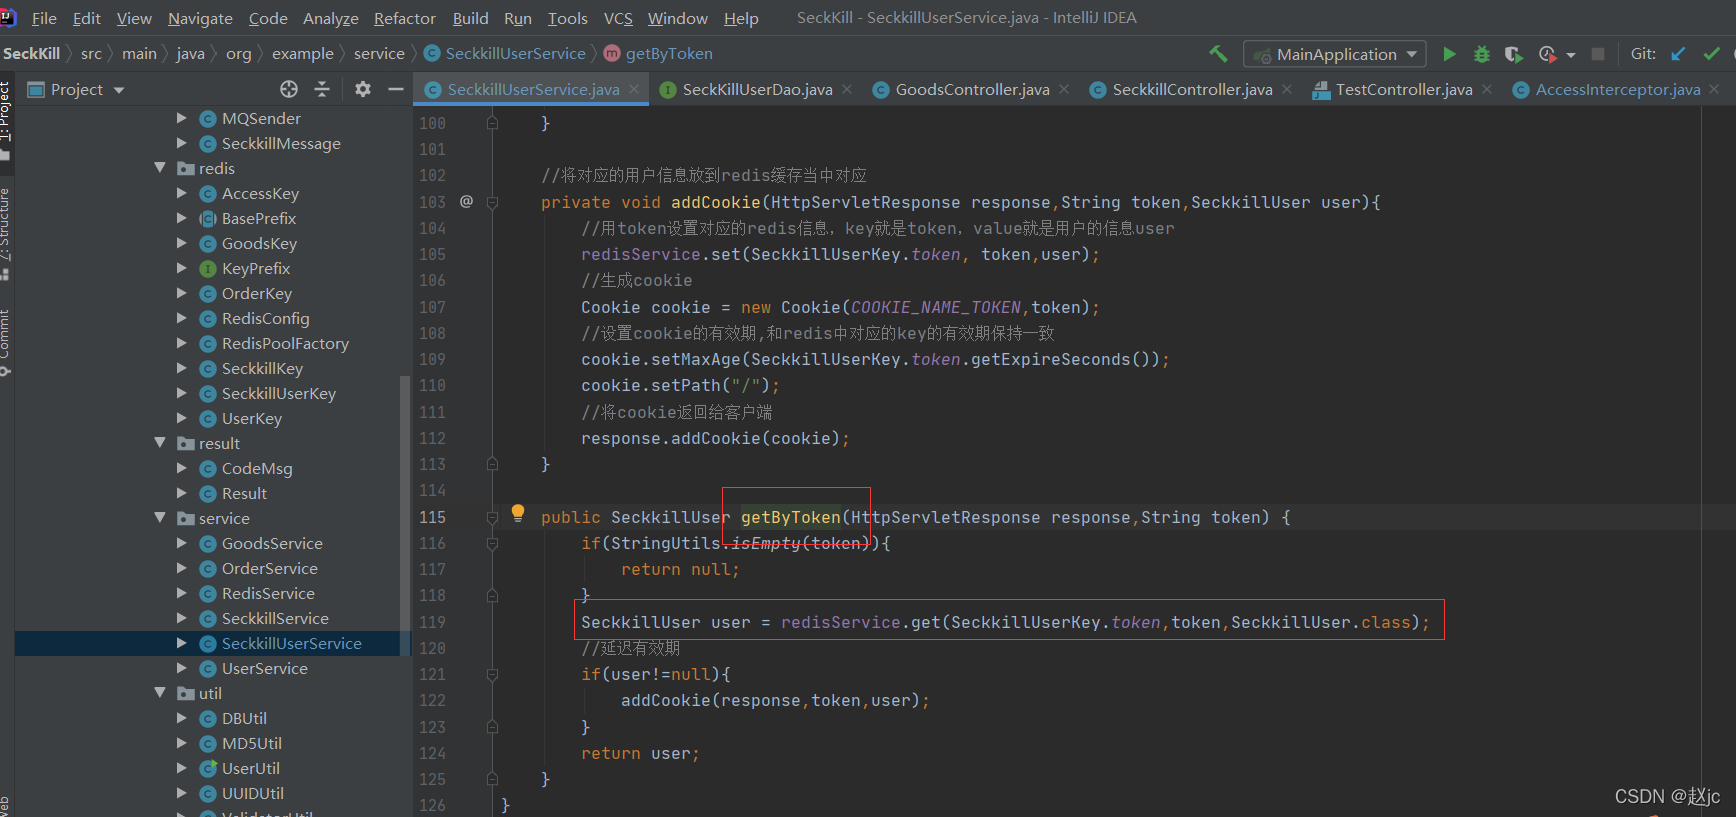Click the SeckkillUserService breadcrumb
1736x817 pixels.
click(515, 54)
